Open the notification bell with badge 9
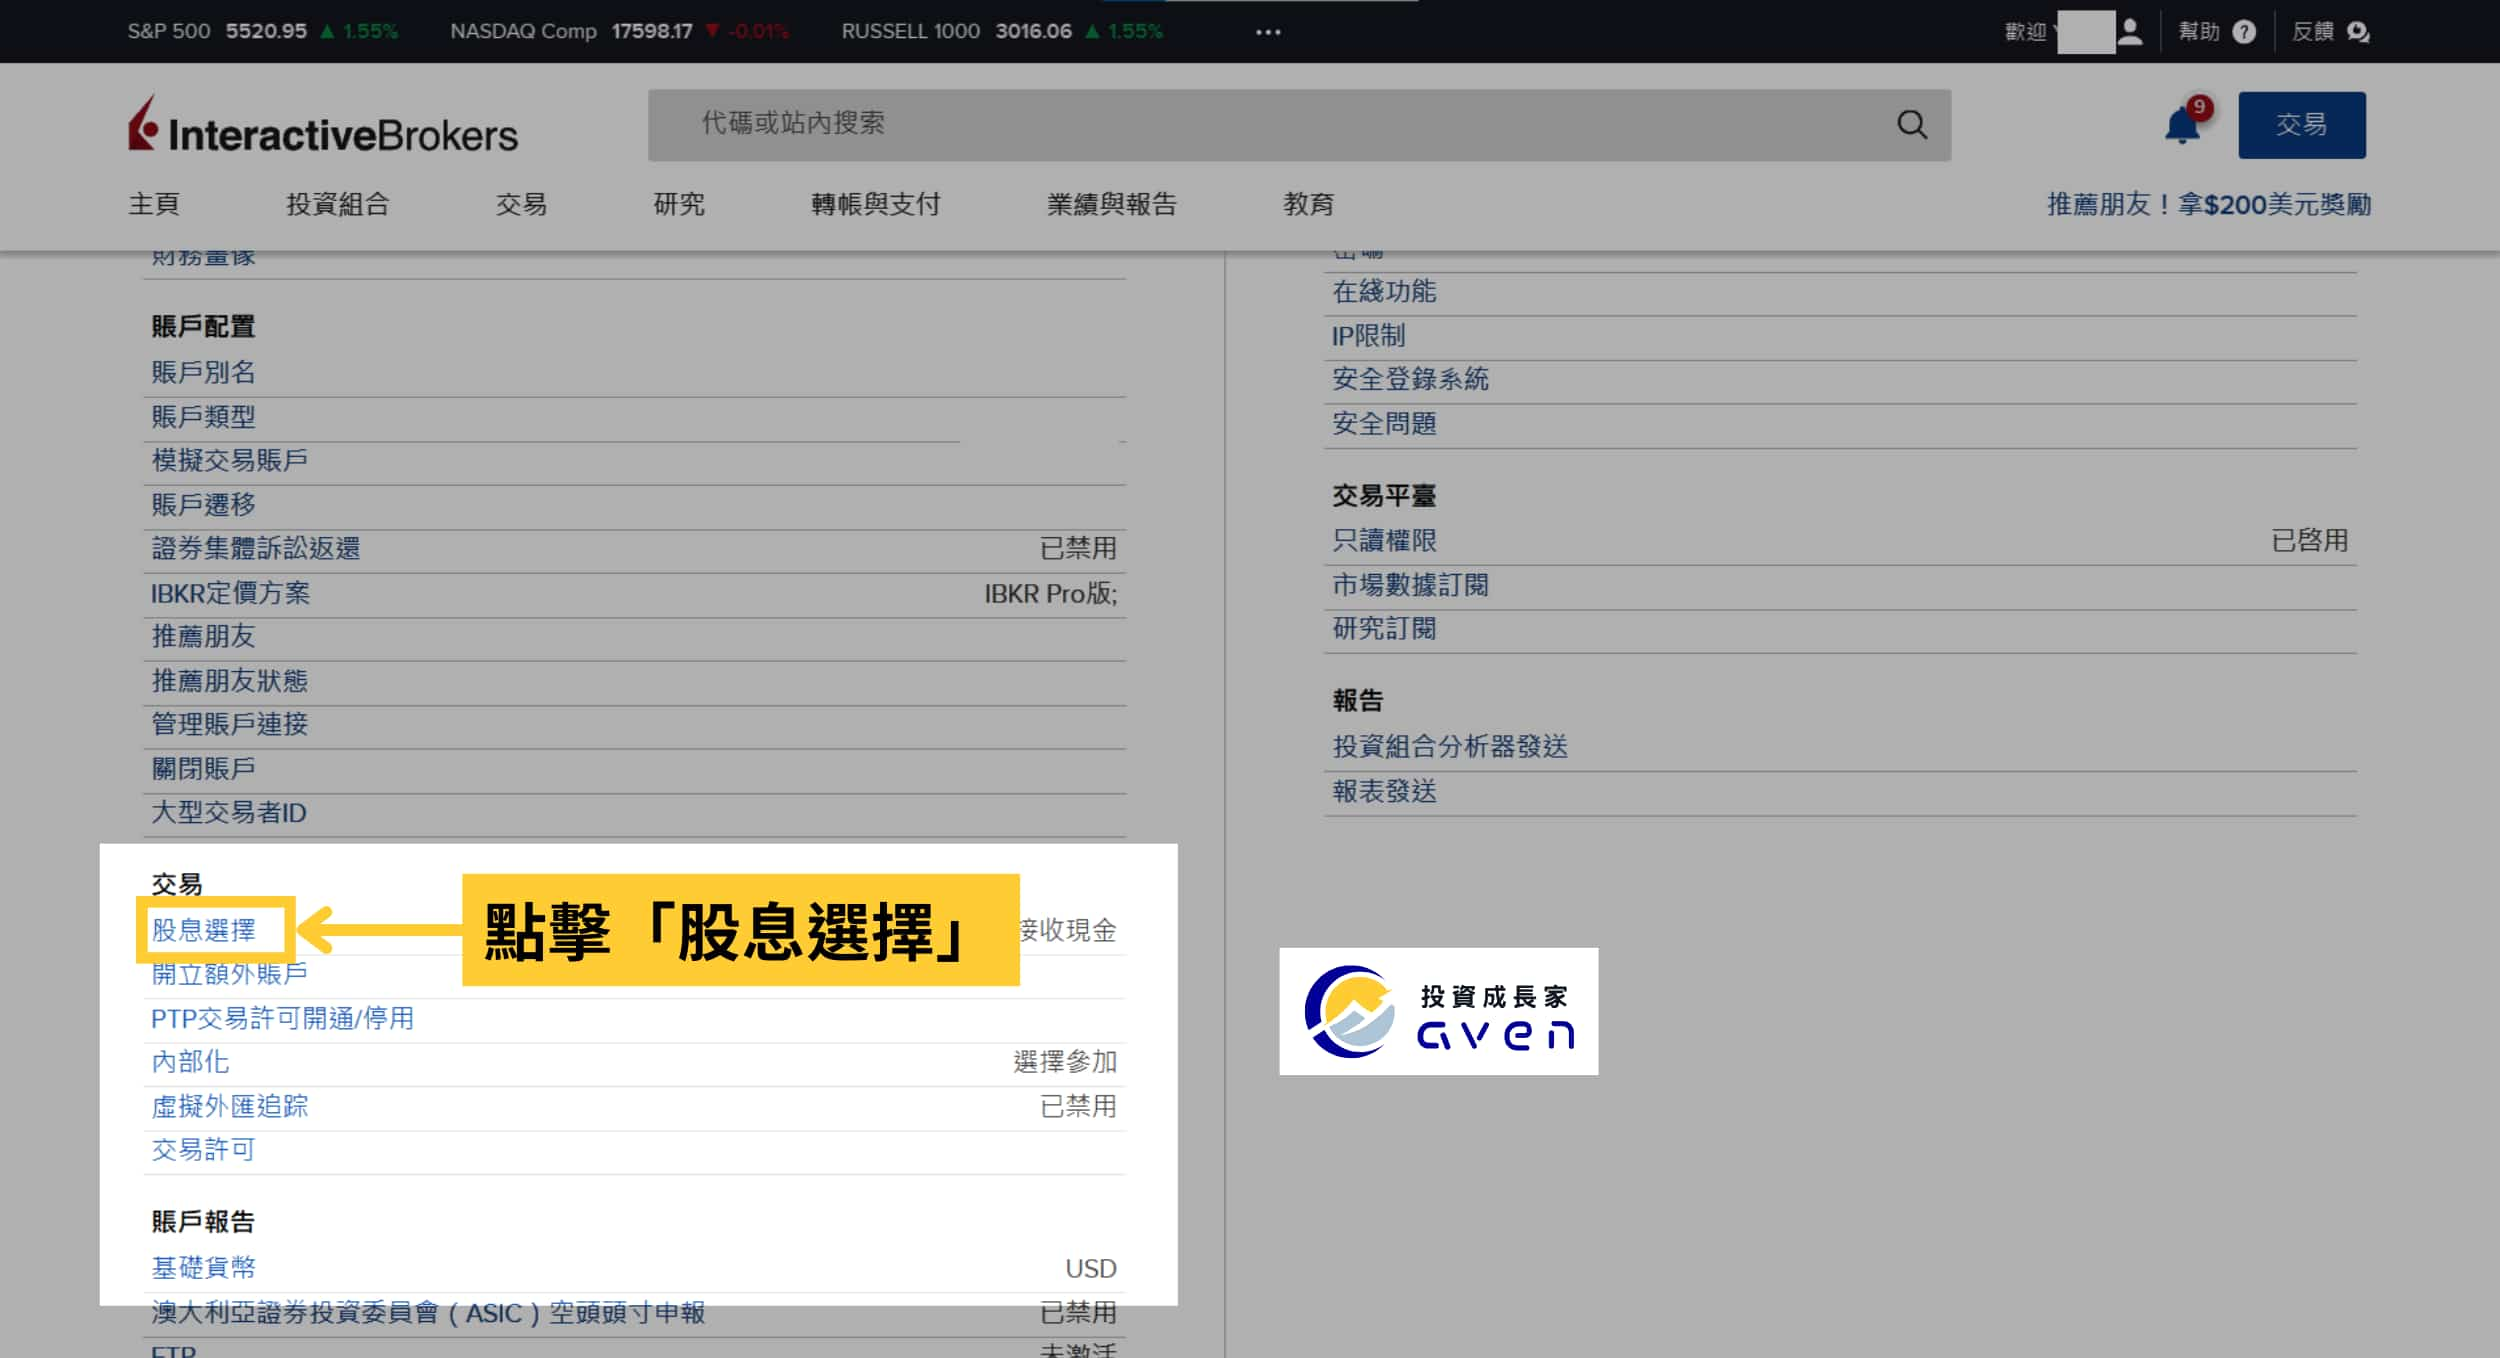The height and width of the screenshot is (1358, 2500). [2183, 125]
